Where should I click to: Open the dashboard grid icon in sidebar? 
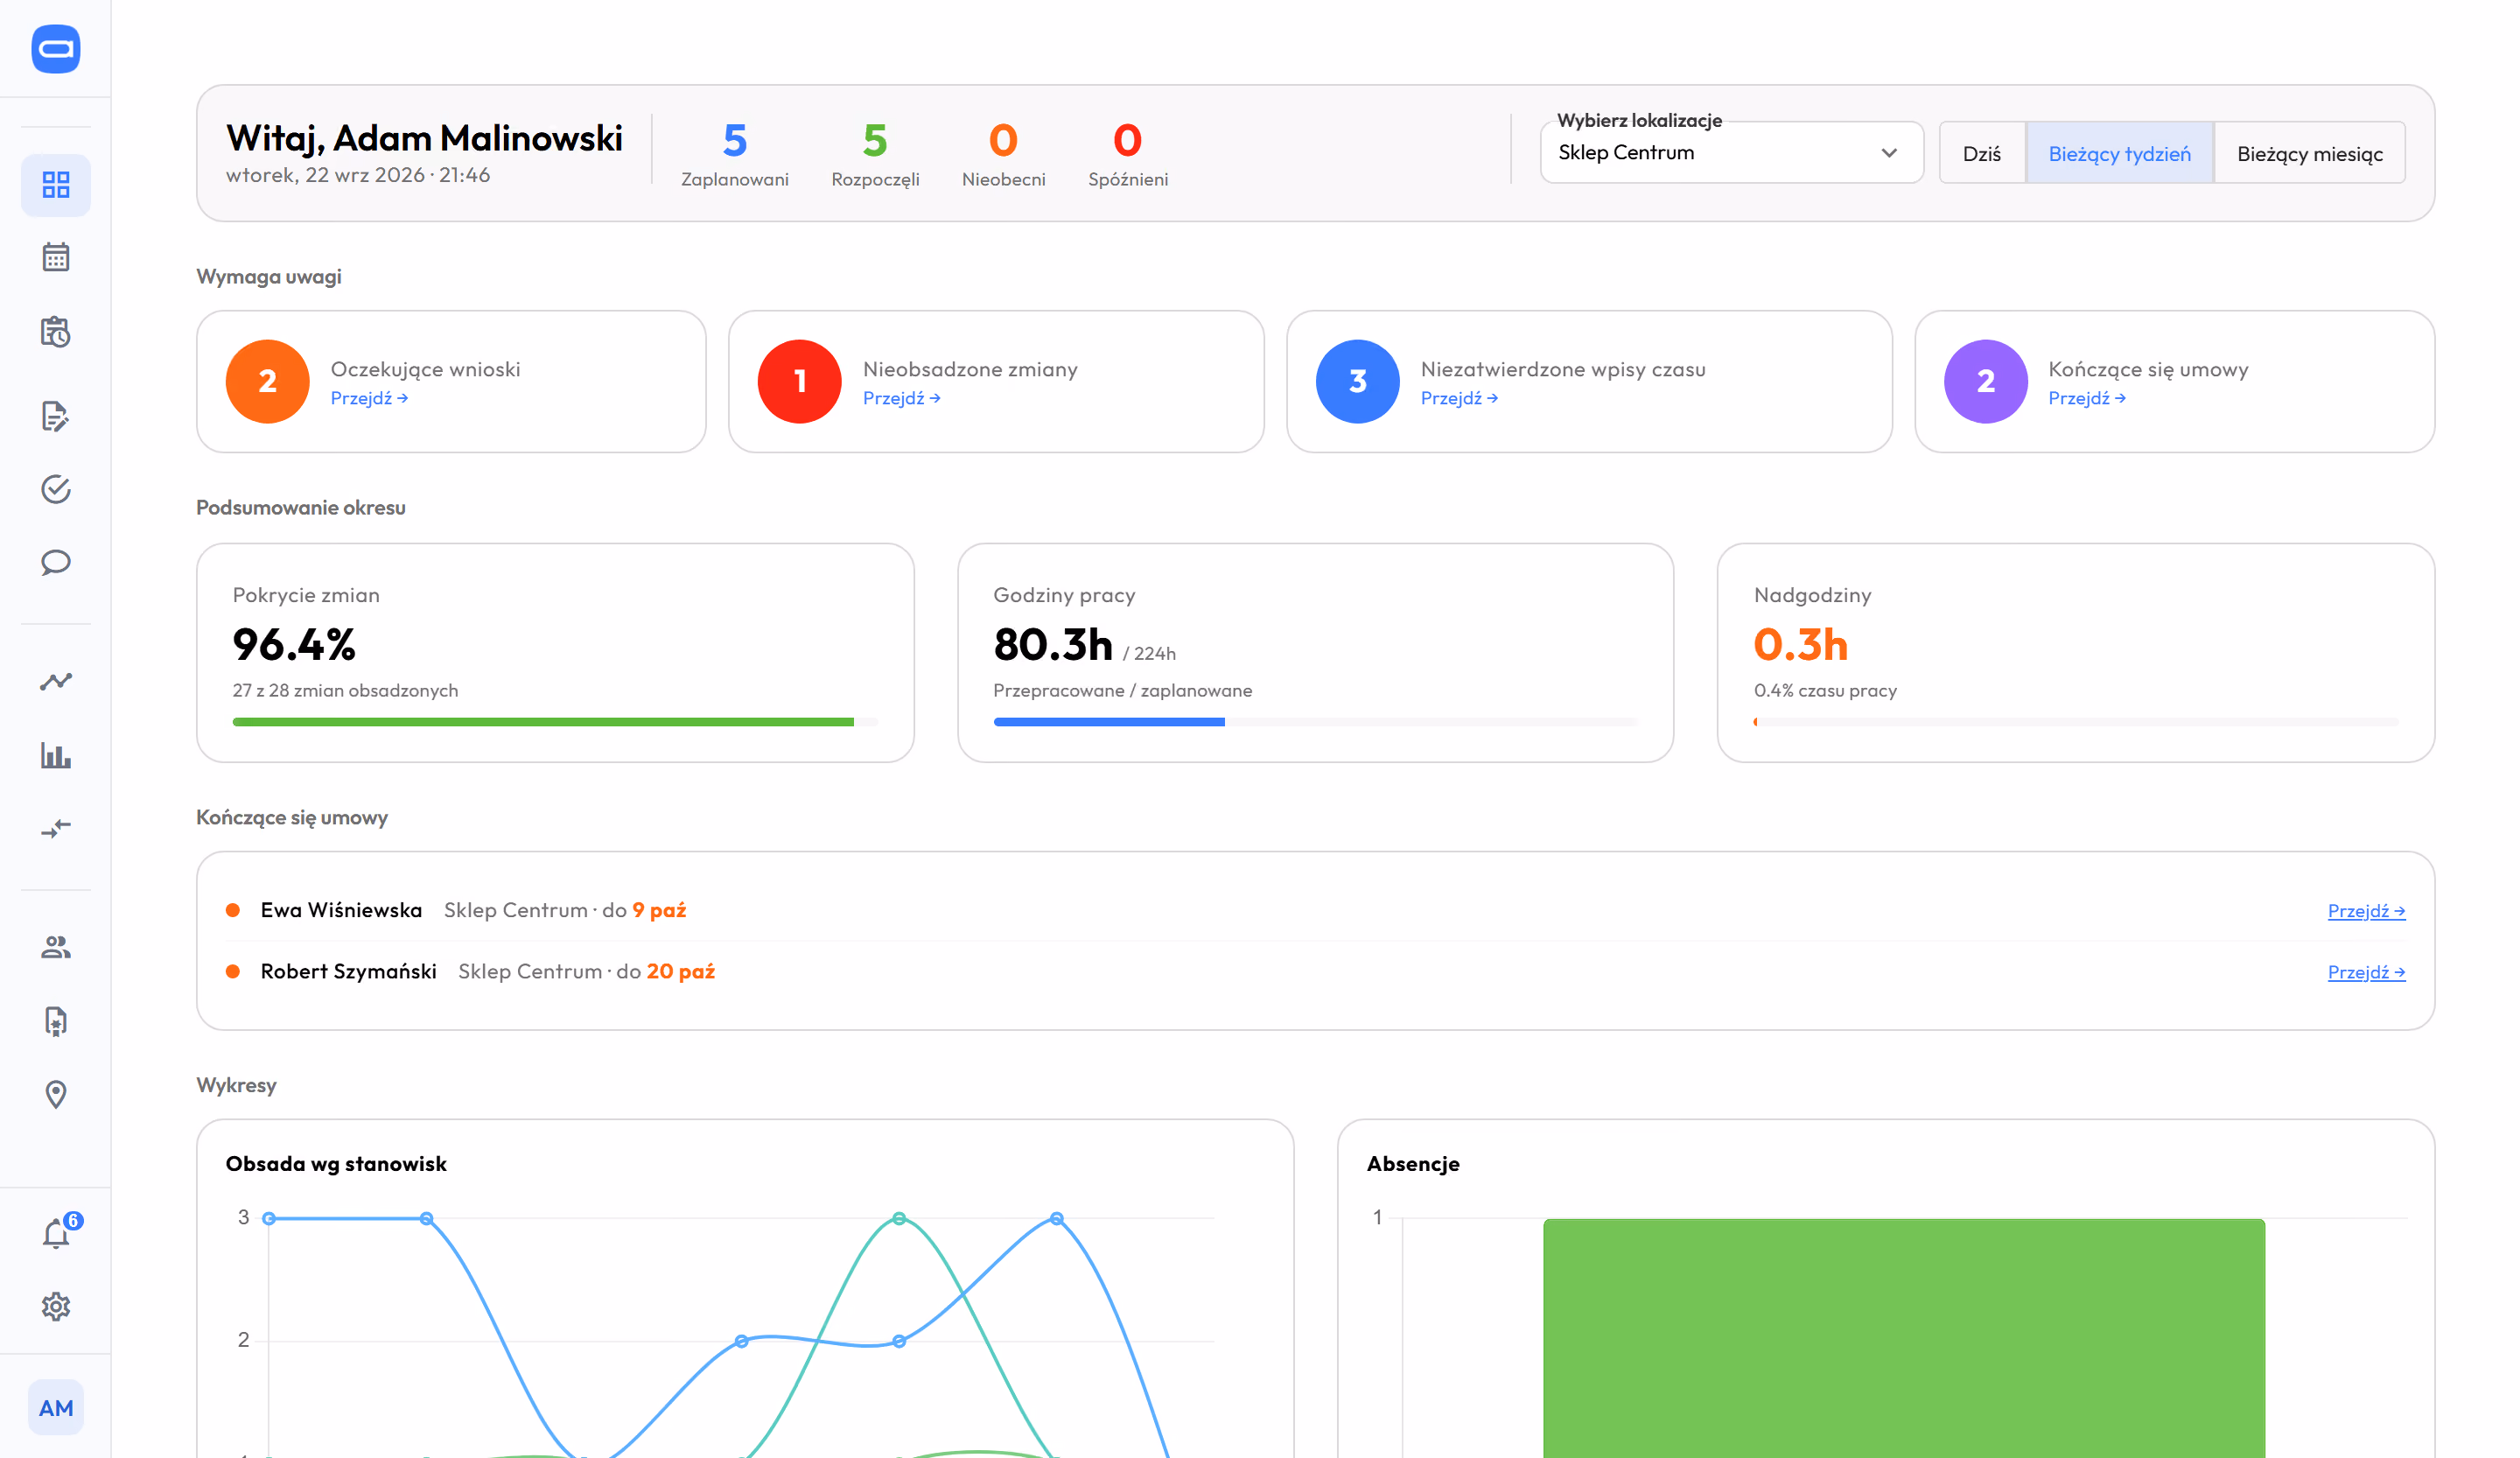(x=56, y=185)
